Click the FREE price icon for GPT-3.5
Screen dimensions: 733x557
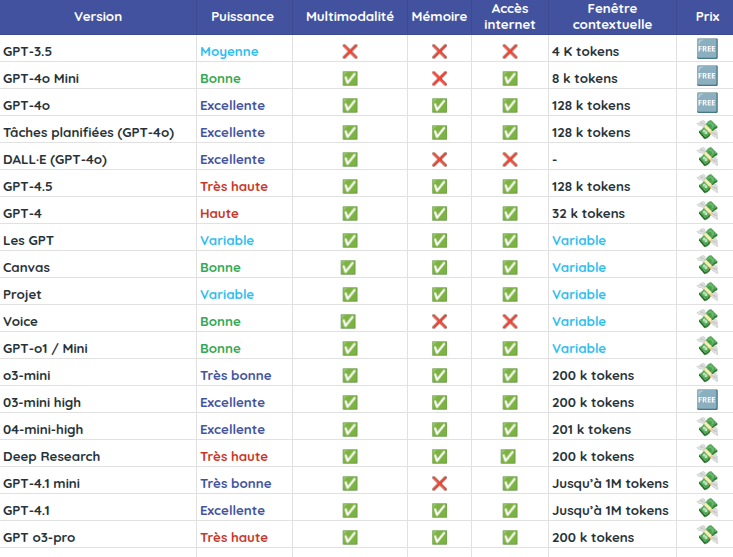pyautogui.click(x=707, y=49)
